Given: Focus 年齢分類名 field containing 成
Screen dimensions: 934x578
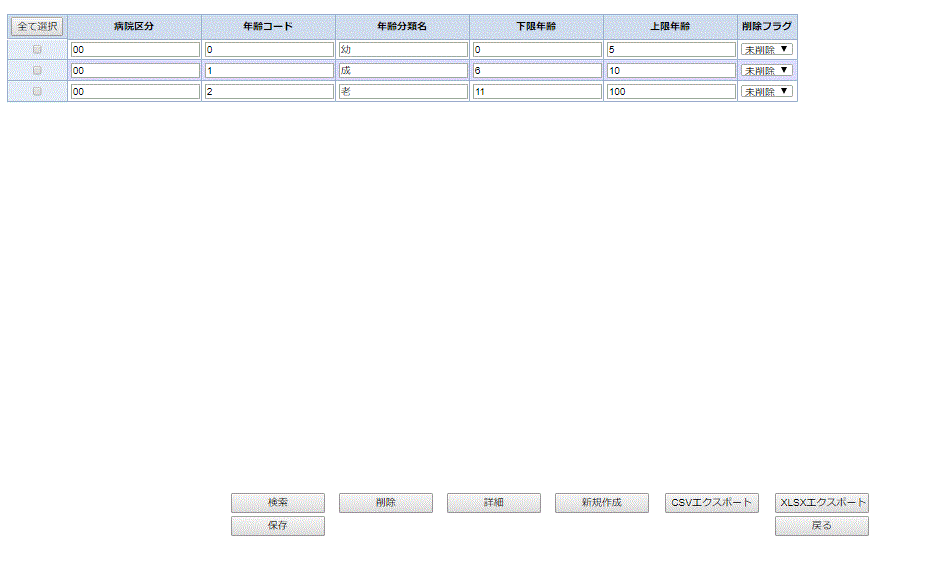Looking at the screenshot, I should [403, 70].
